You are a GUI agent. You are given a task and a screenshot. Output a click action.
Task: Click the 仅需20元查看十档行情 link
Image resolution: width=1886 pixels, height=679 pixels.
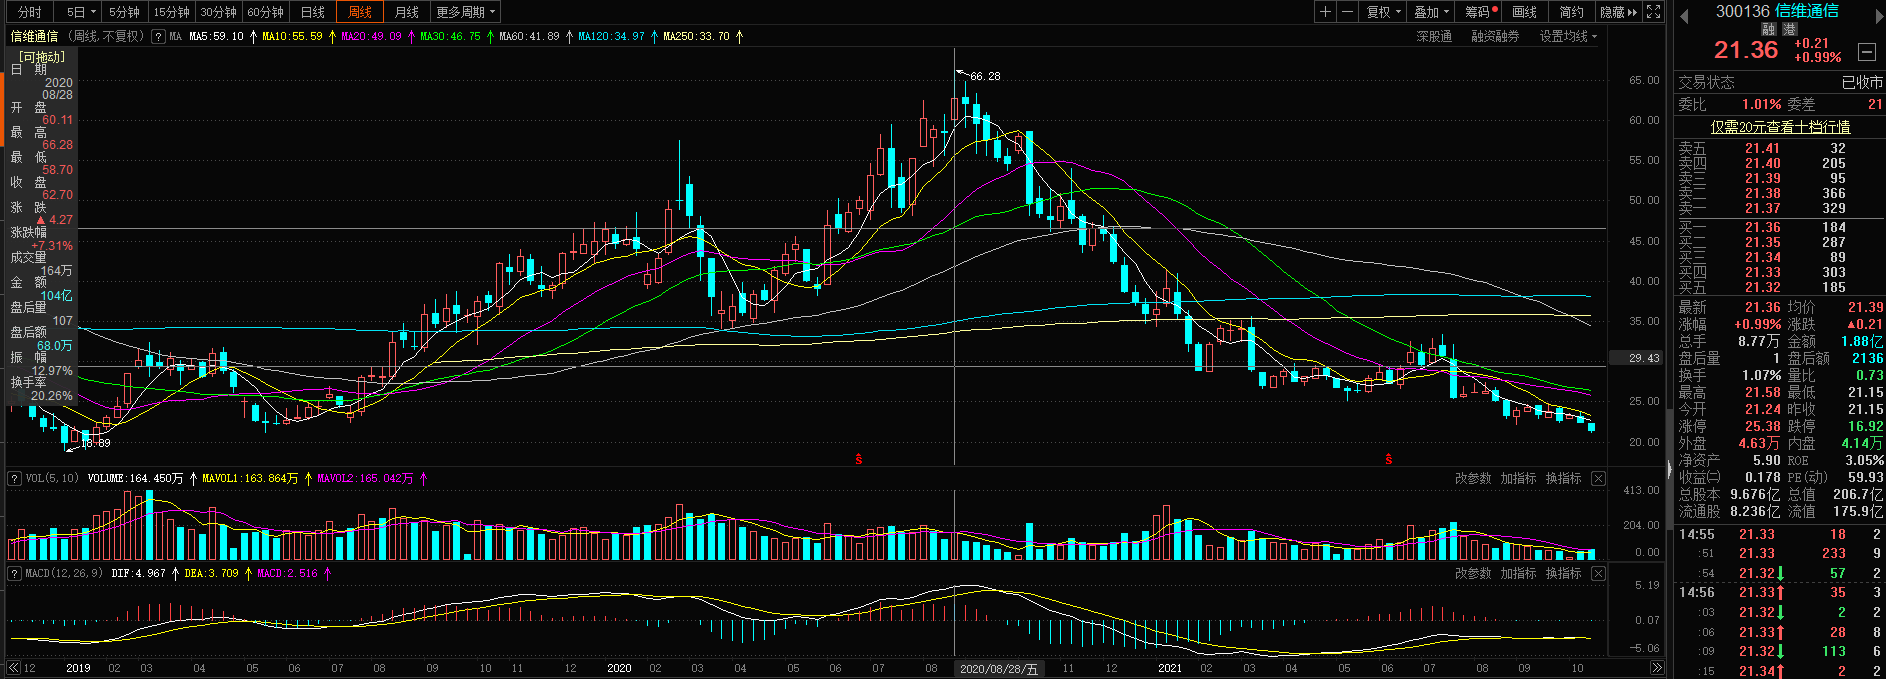pos(1780,127)
